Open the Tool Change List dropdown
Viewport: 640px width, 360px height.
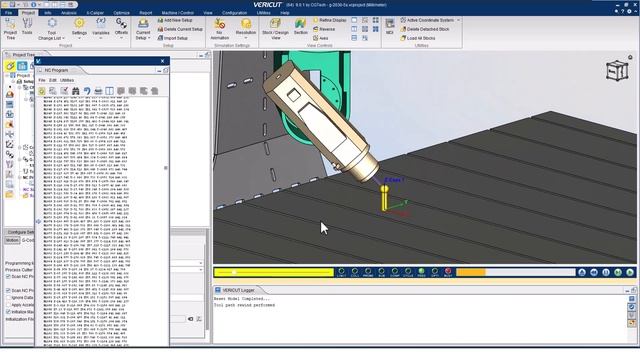coord(52,29)
